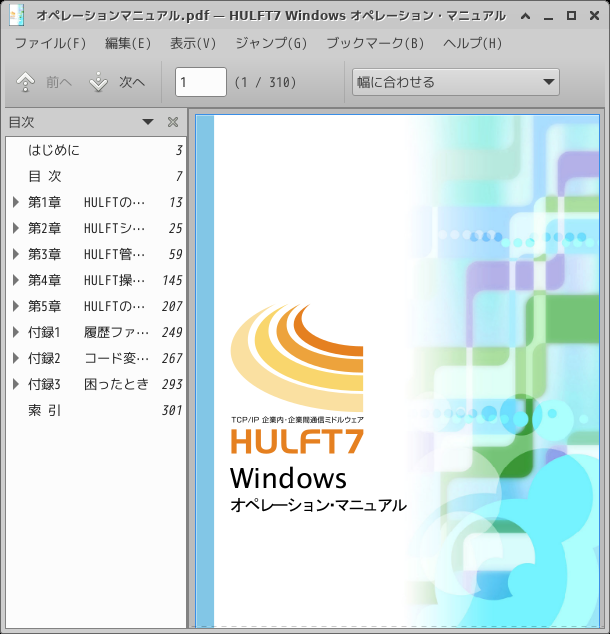Click the 前へ button label
The image size is (610, 634).
click(59, 82)
